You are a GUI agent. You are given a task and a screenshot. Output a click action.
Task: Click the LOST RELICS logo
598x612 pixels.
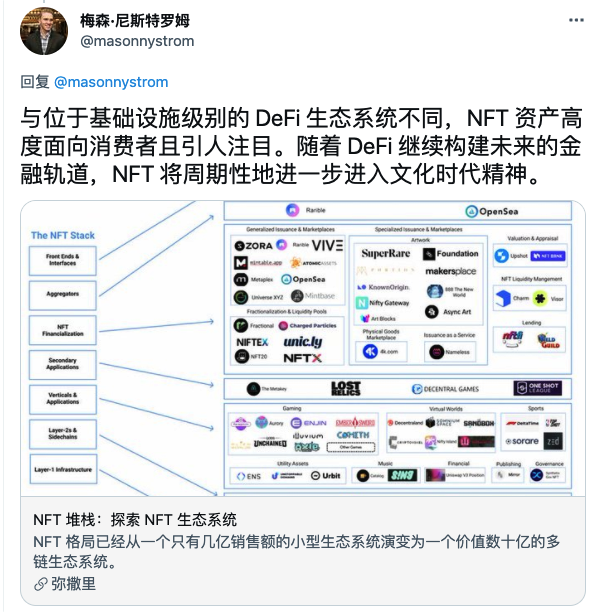(x=346, y=388)
